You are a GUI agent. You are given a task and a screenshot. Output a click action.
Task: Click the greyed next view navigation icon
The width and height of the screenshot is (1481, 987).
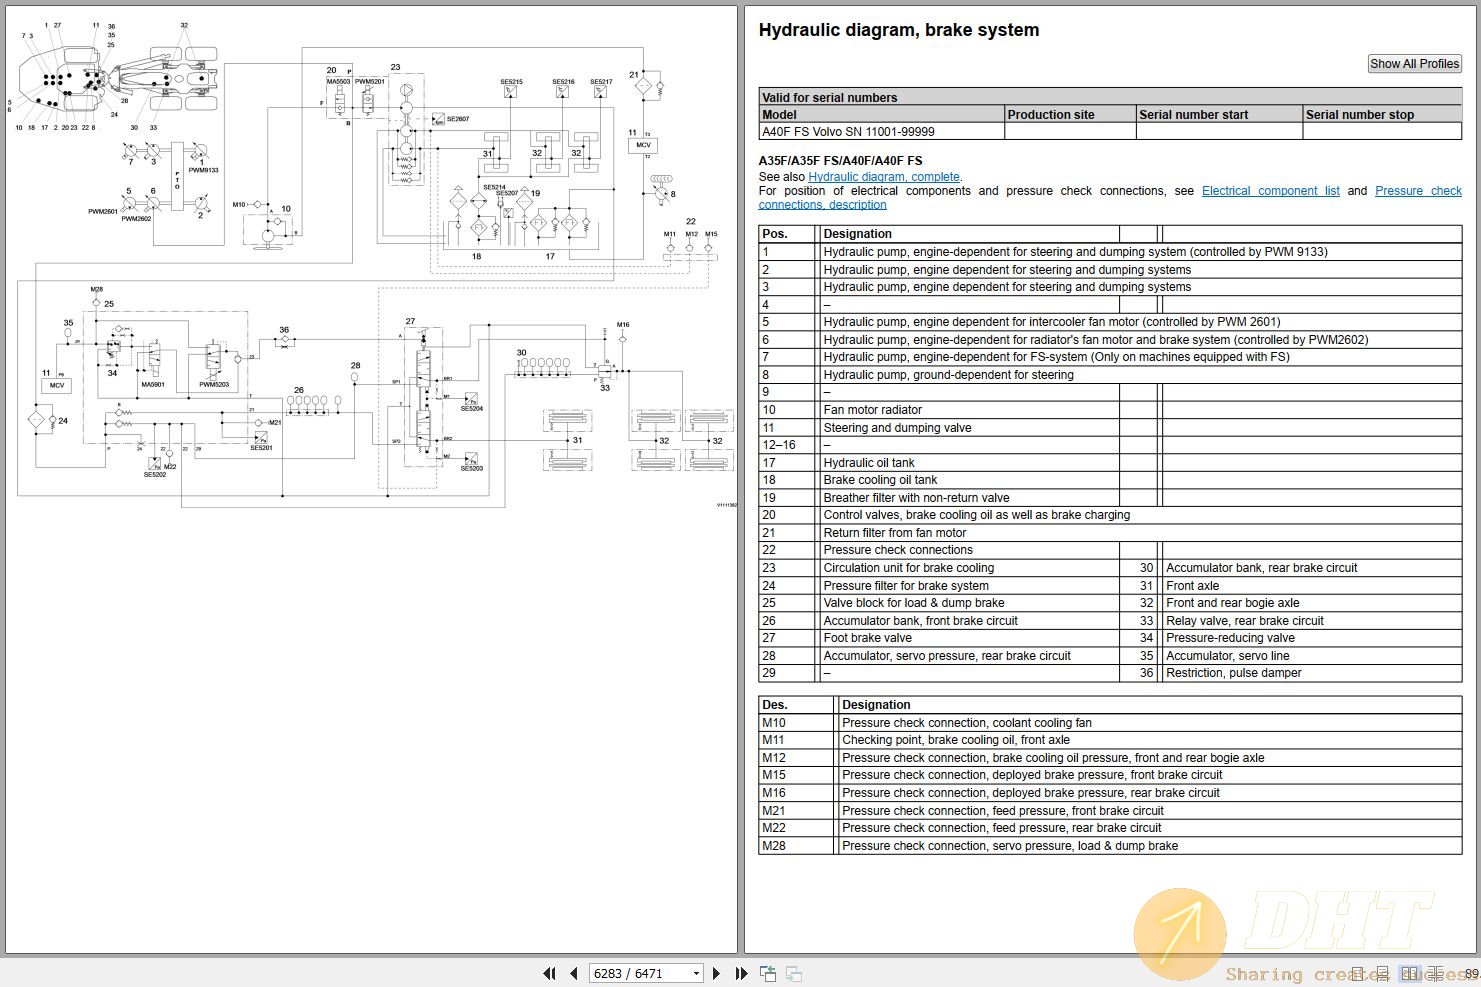(x=793, y=973)
